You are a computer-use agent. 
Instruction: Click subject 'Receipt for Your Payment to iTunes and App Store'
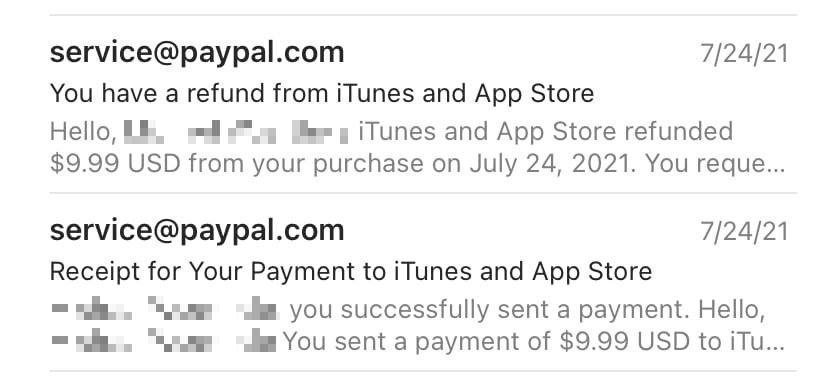coord(351,272)
